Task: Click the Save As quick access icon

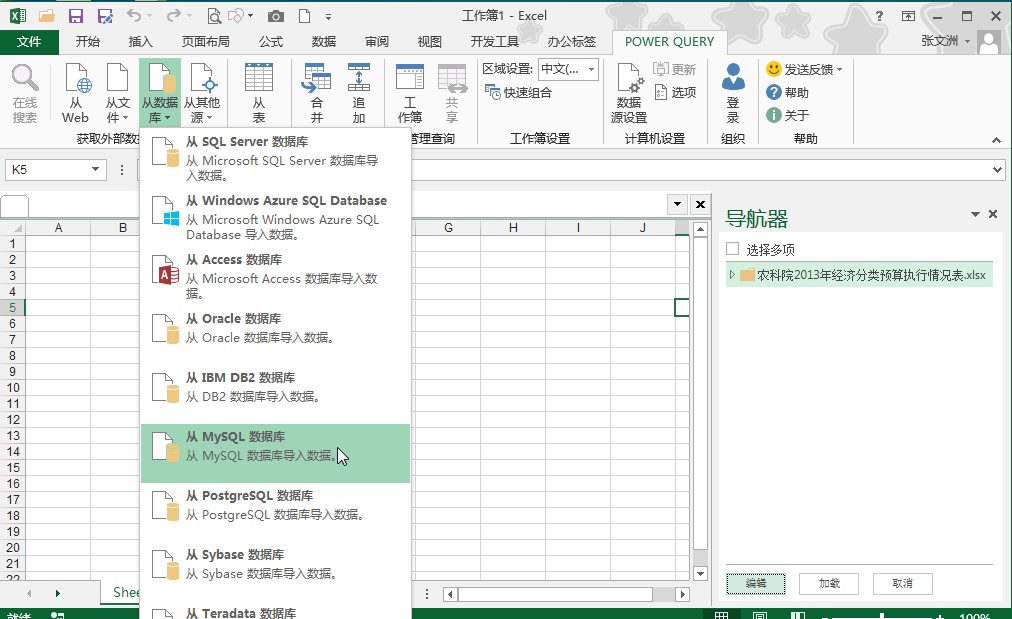Action: tap(105, 16)
